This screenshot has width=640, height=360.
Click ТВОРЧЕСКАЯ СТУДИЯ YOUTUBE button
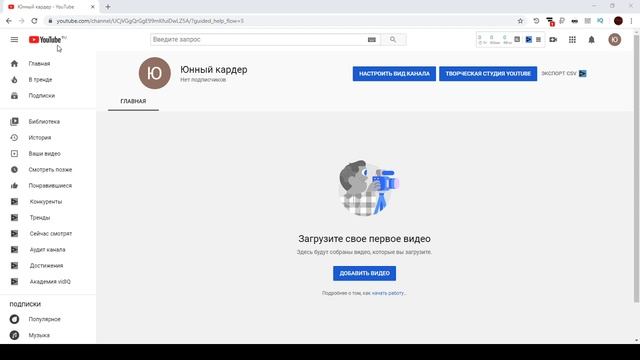click(x=488, y=74)
